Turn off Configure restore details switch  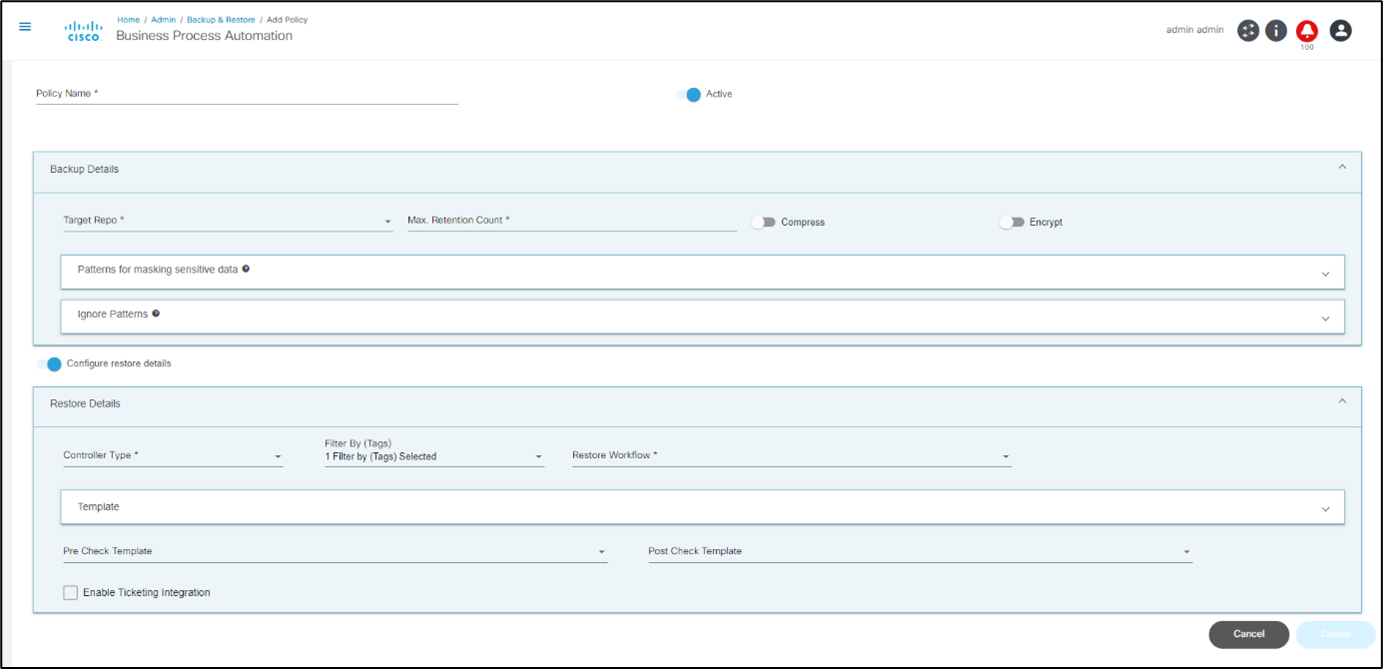pyautogui.click(x=49, y=364)
